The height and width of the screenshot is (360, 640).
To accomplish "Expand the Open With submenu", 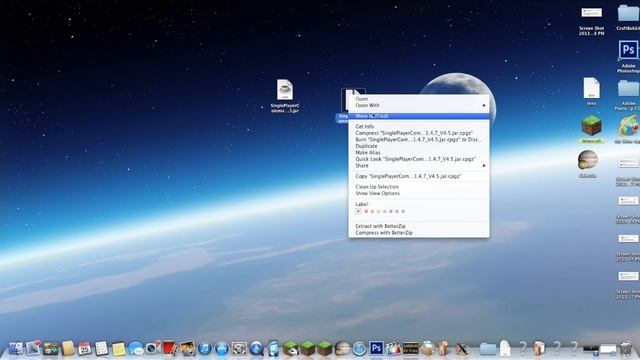I will point(419,105).
